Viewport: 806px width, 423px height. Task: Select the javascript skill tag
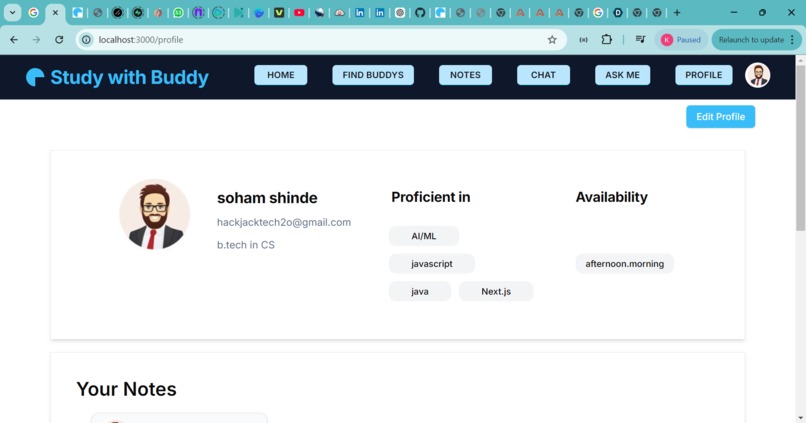pos(432,264)
